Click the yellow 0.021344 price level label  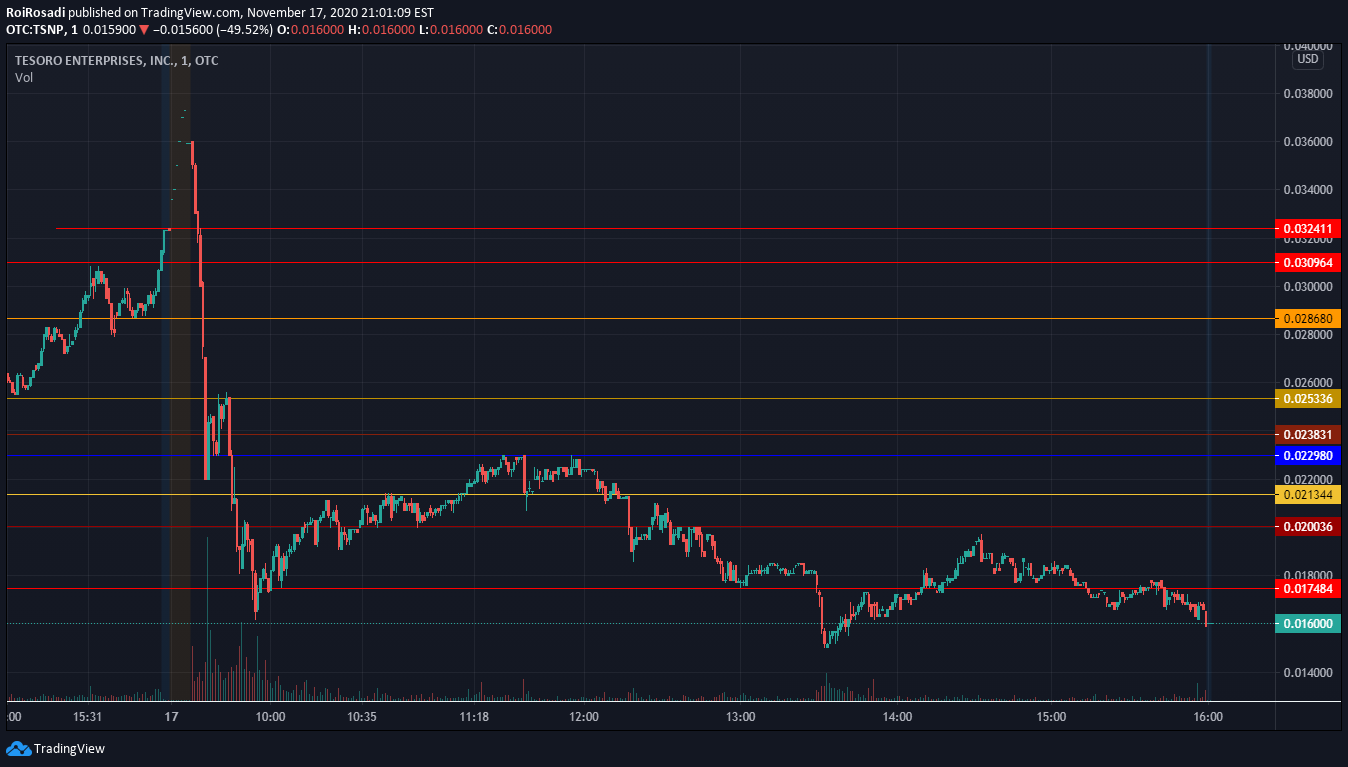(x=1309, y=495)
